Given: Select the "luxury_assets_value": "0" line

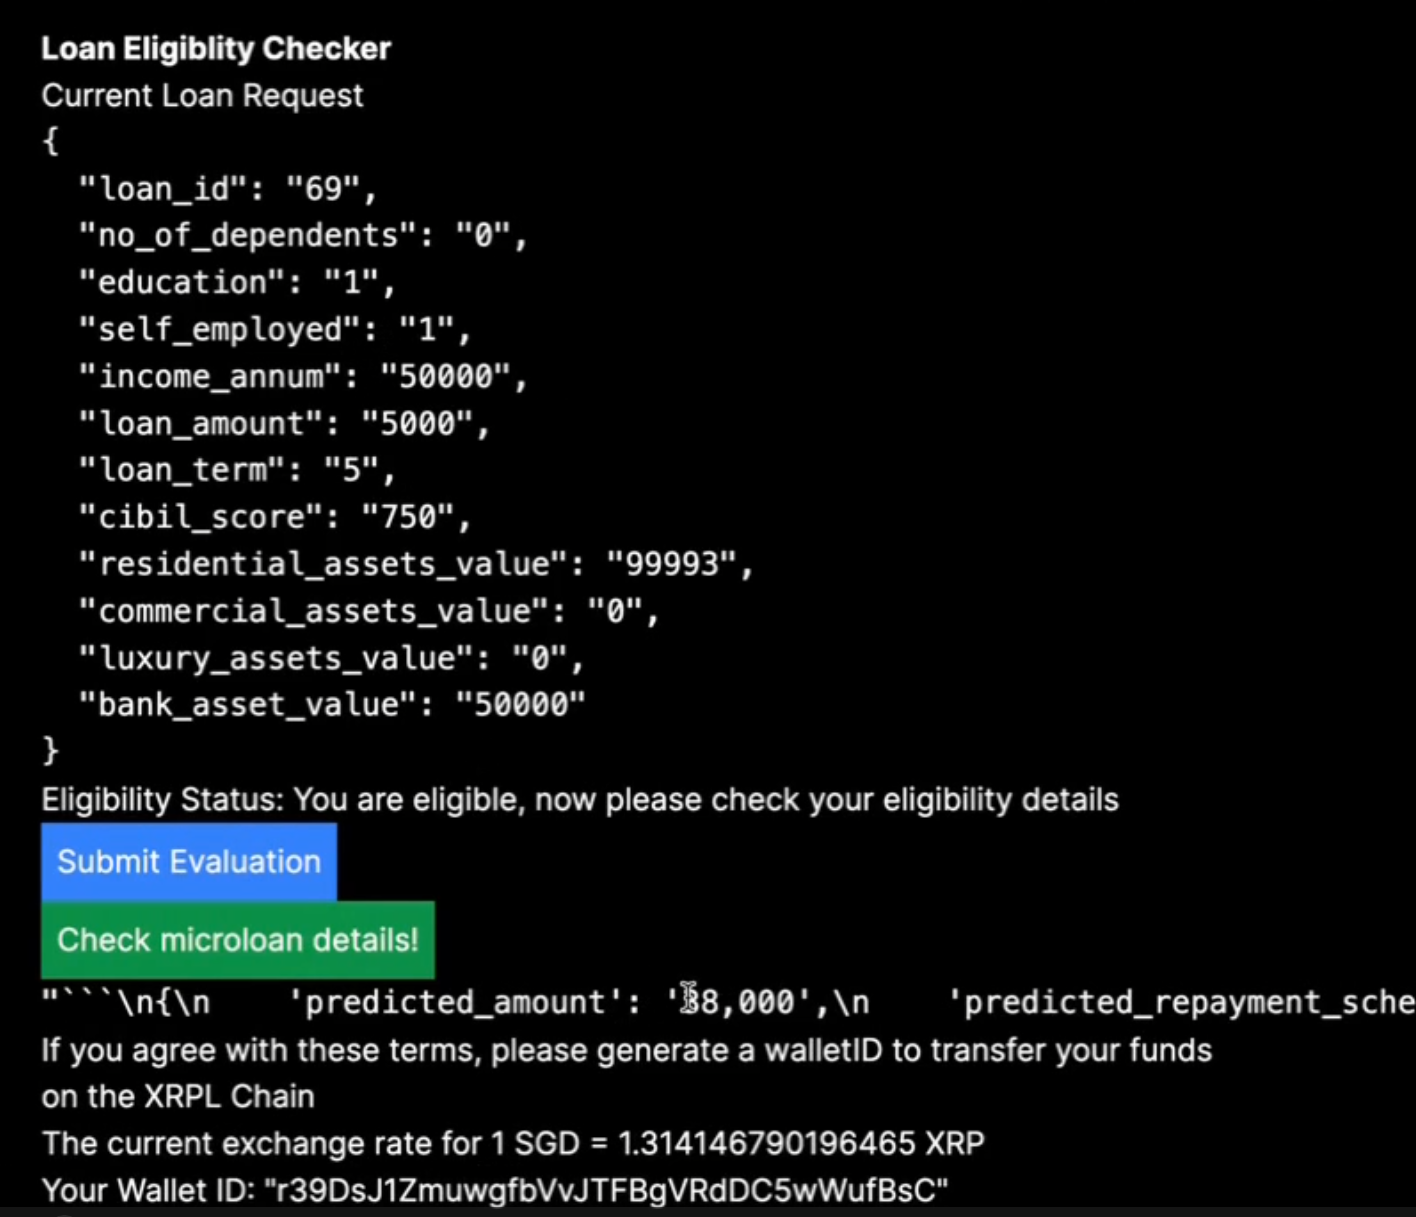Looking at the screenshot, I should [x=331, y=658].
